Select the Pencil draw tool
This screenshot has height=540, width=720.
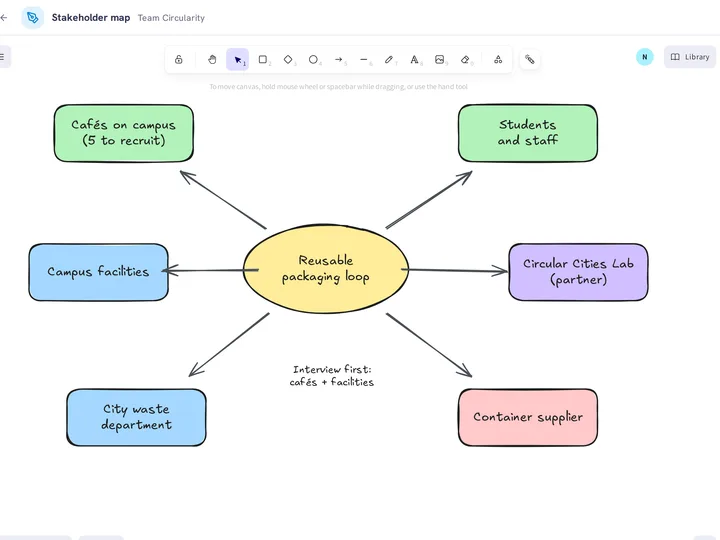(x=389, y=59)
